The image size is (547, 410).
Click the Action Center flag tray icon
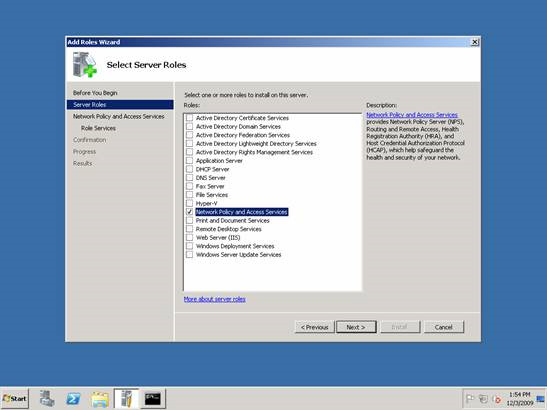pos(470,398)
